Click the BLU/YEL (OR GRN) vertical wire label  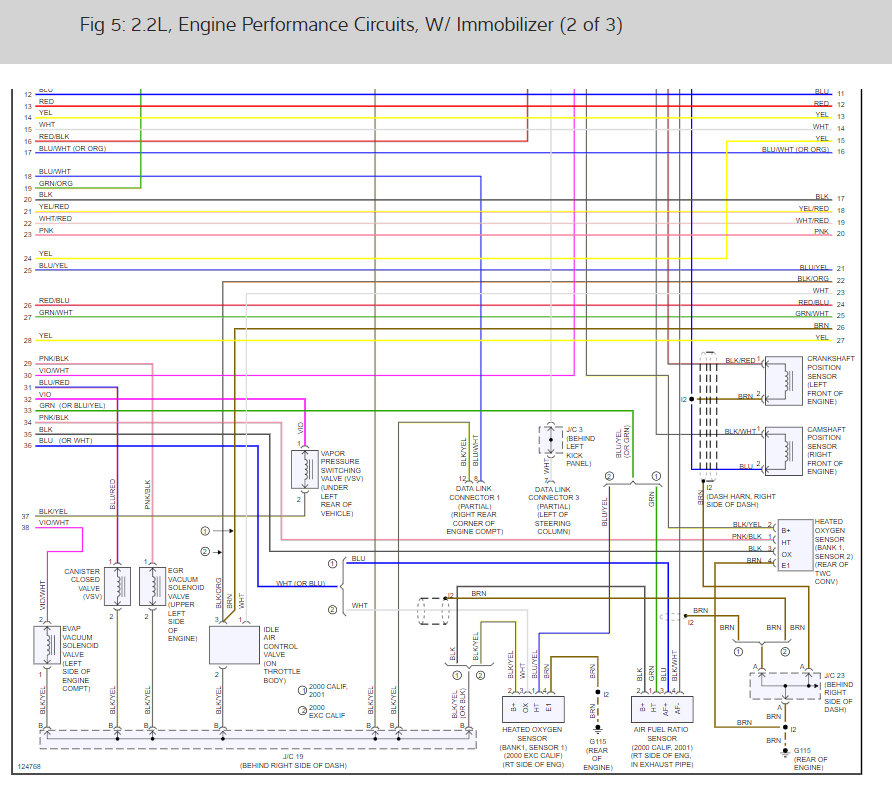(623, 442)
